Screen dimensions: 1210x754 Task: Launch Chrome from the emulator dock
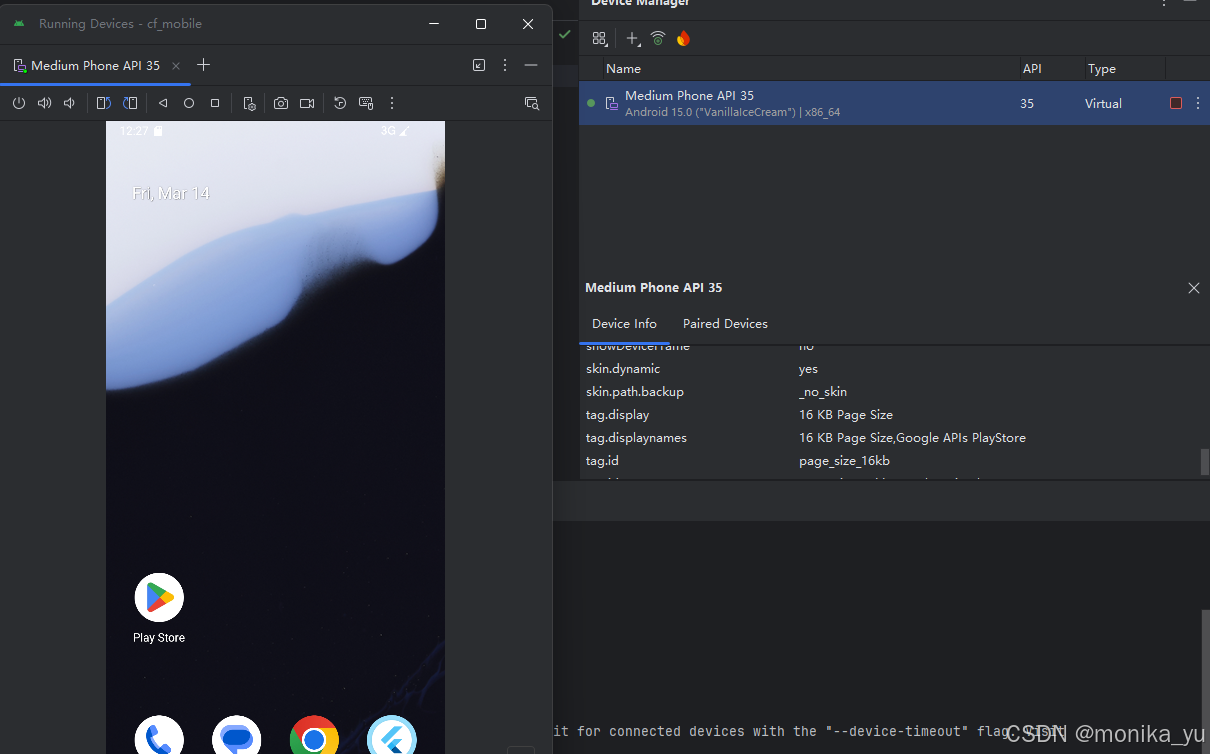[314, 737]
